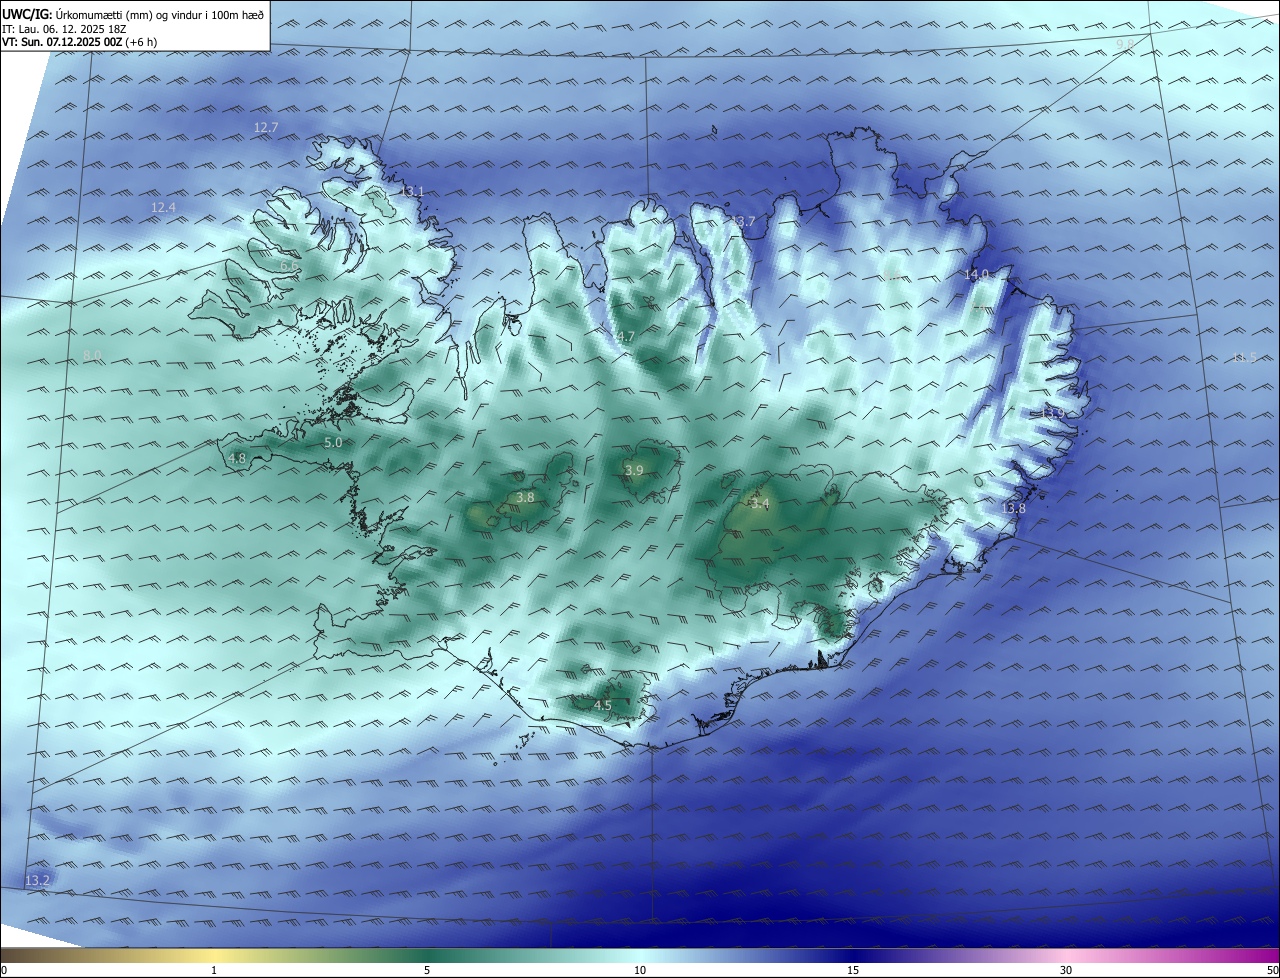
Task: Click the title 'UWC/IG: Úrkomumætti (mm) og vindur'
Action: [x=133, y=14]
